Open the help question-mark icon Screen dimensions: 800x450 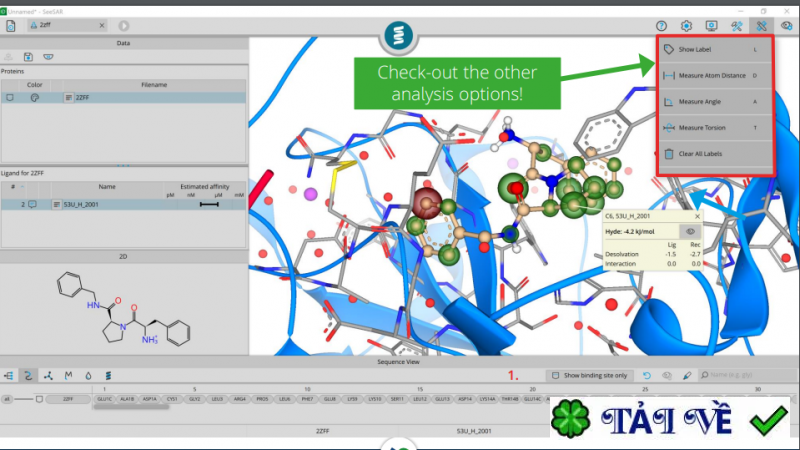click(x=661, y=26)
